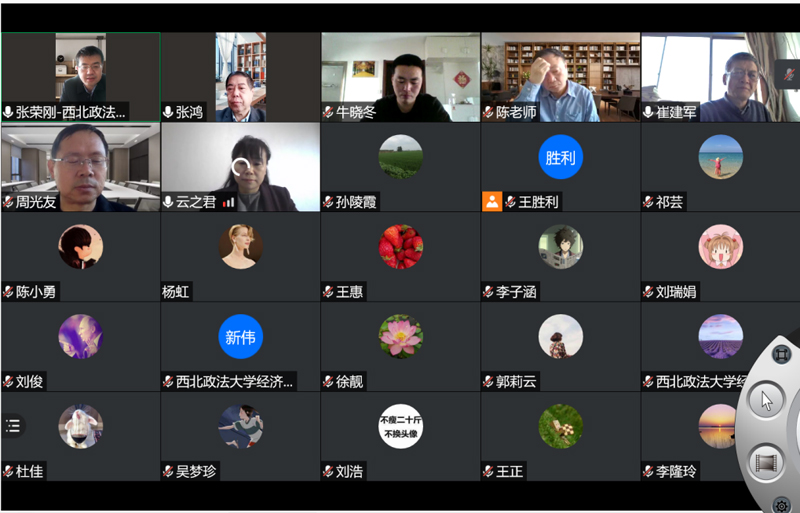The height and width of the screenshot is (513, 800).
Task: Select the lotus flower avatar of 徐靓
Action: 401,336
